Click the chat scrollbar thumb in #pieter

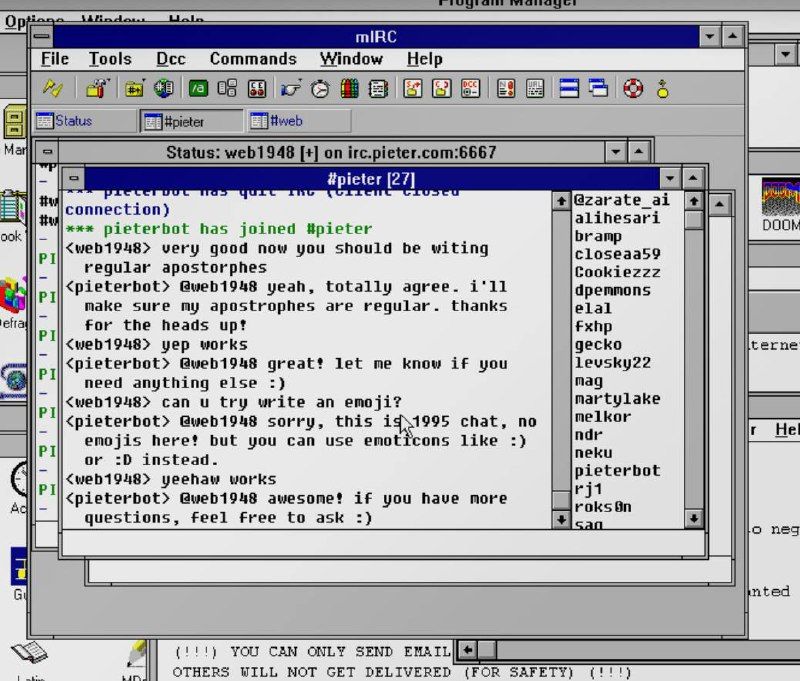561,500
